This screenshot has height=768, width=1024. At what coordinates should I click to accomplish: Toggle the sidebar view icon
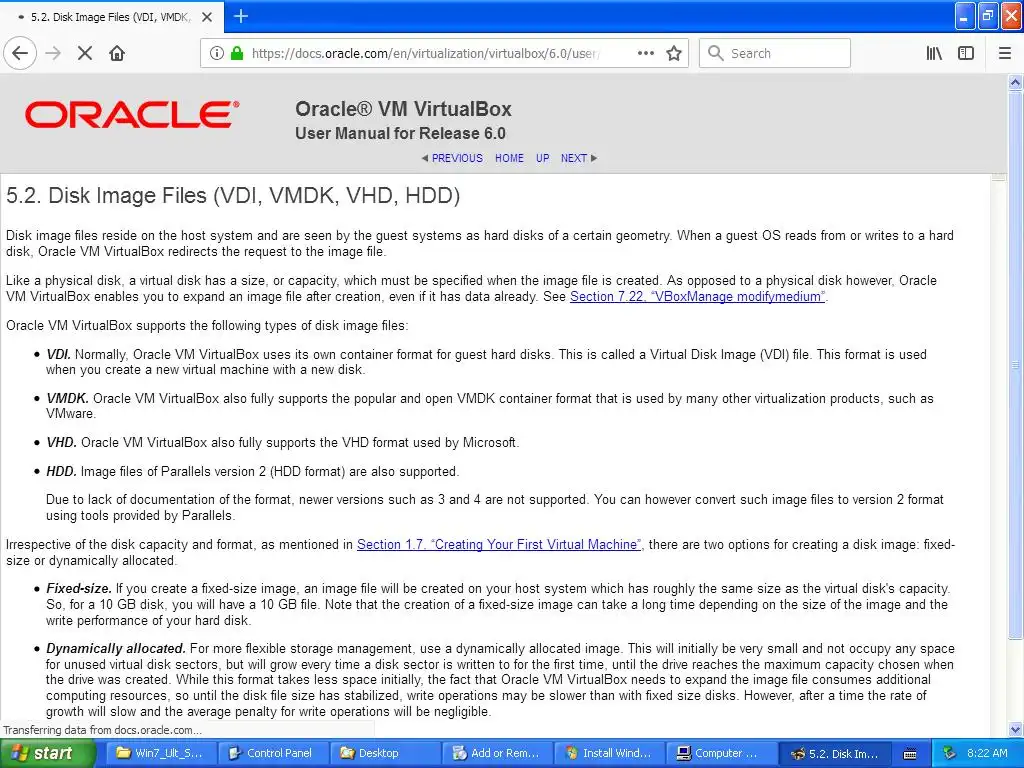(x=966, y=54)
